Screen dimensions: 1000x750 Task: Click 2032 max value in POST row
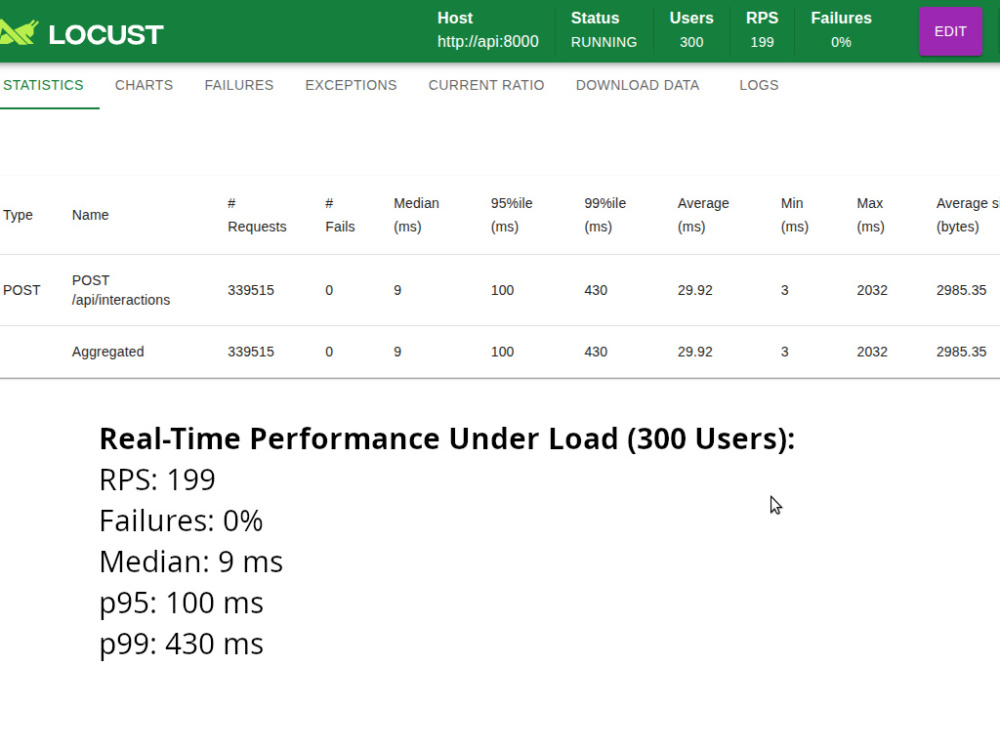(872, 290)
